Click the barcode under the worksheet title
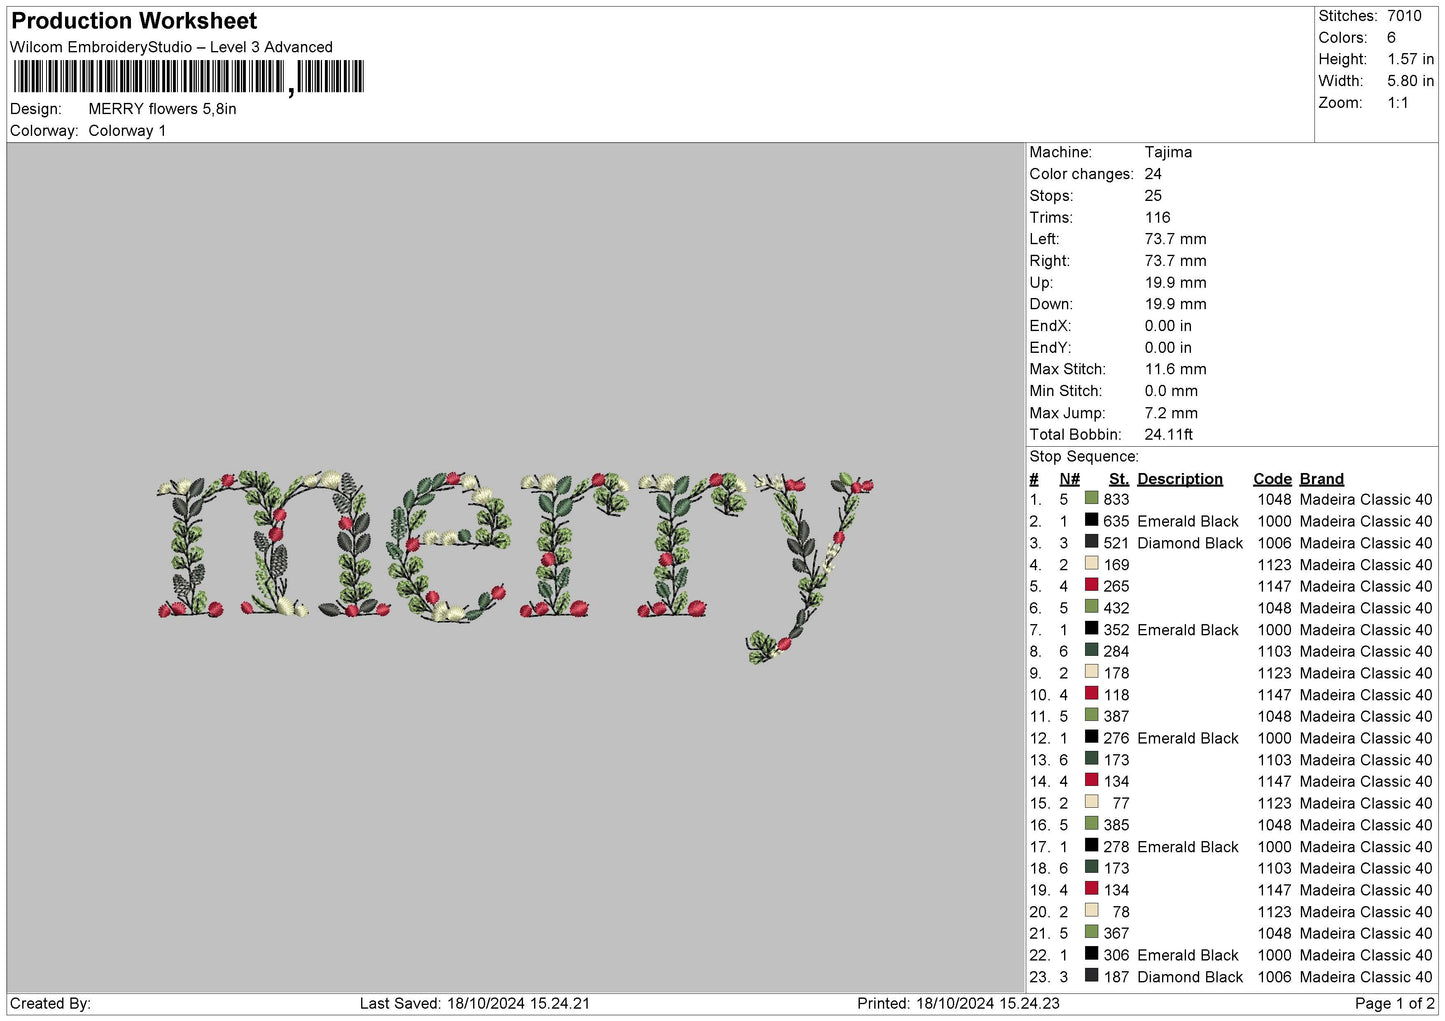The height and width of the screenshot is (1021, 1445). point(189,77)
